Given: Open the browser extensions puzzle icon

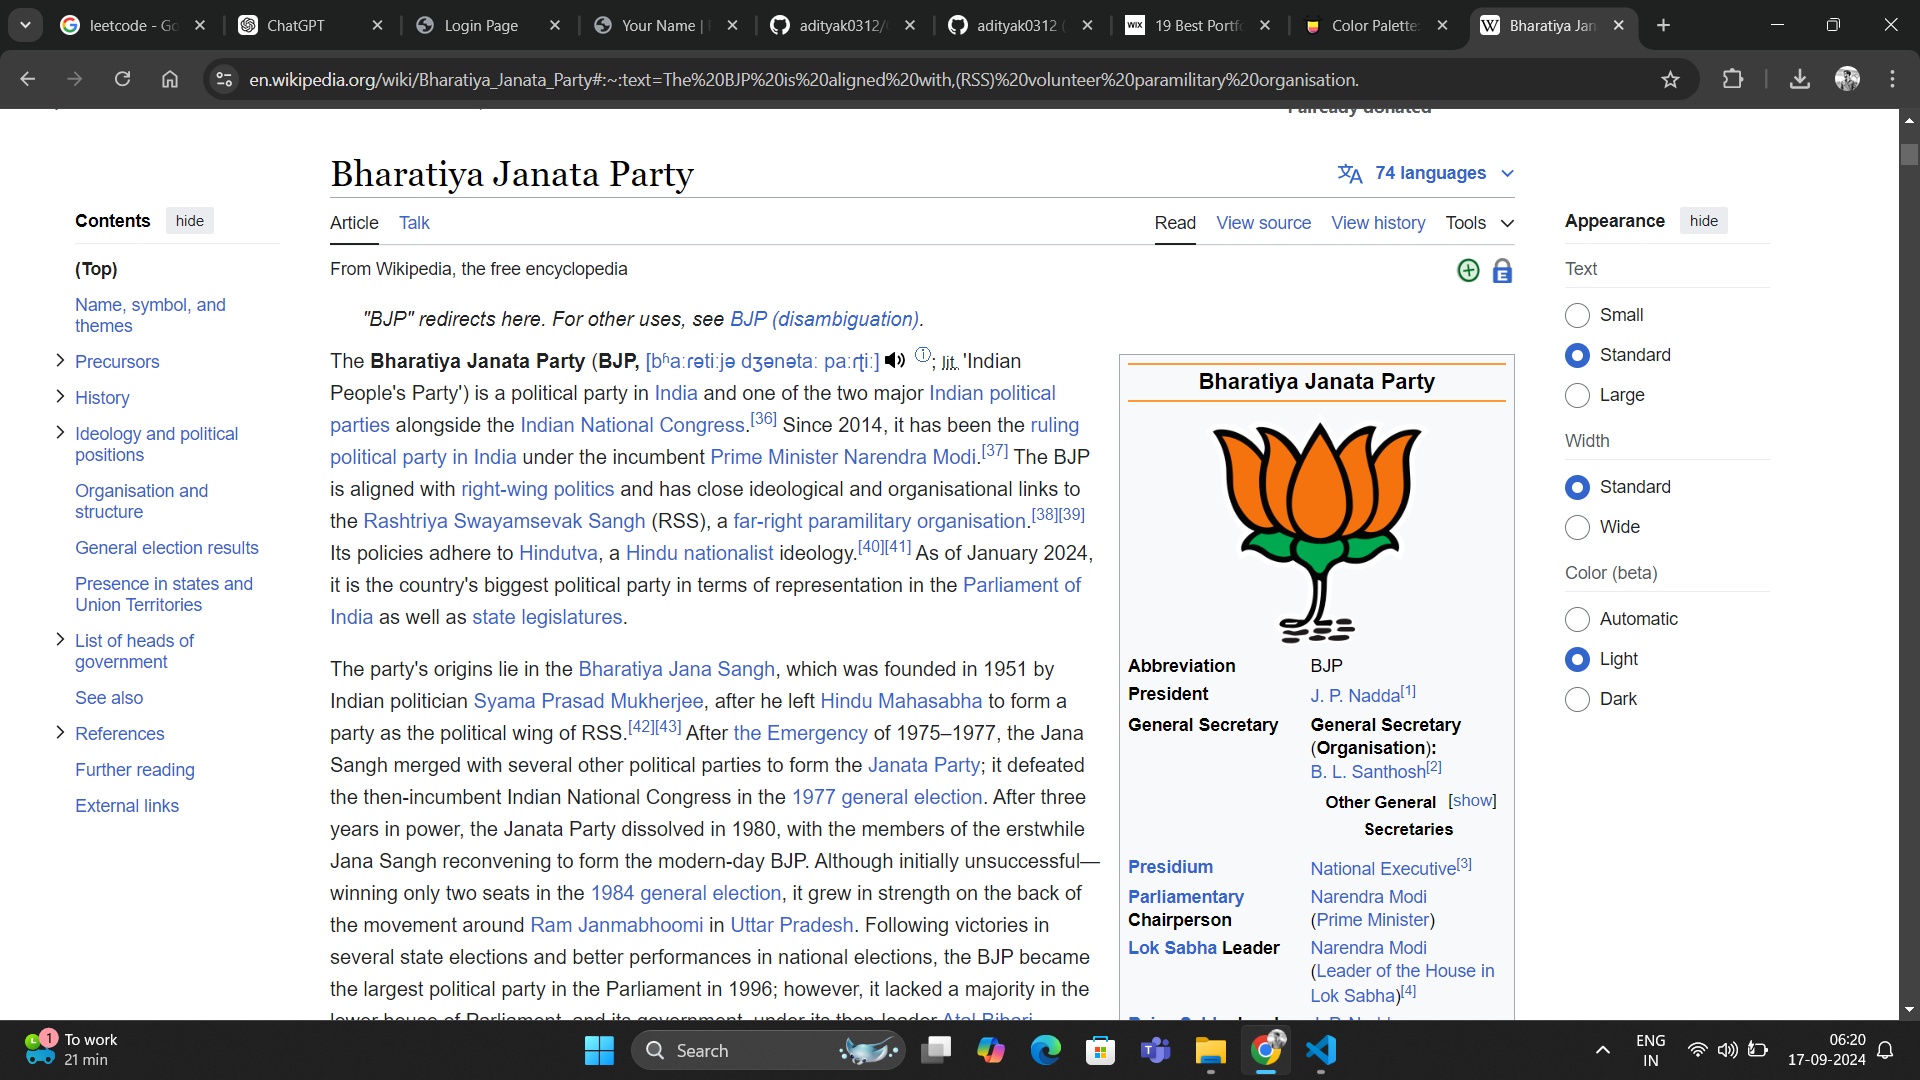Looking at the screenshot, I should (1733, 79).
